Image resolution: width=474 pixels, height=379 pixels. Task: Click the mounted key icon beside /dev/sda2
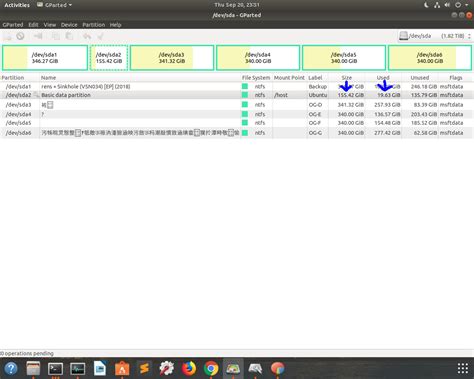36,95
